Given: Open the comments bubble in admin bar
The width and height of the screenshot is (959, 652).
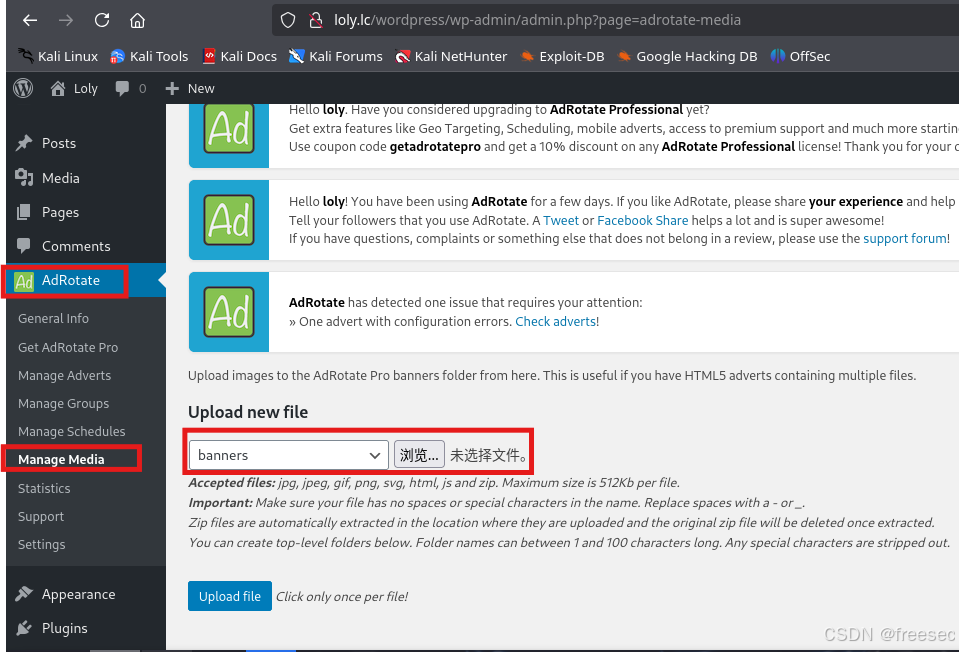Looking at the screenshot, I should click(x=130, y=89).
